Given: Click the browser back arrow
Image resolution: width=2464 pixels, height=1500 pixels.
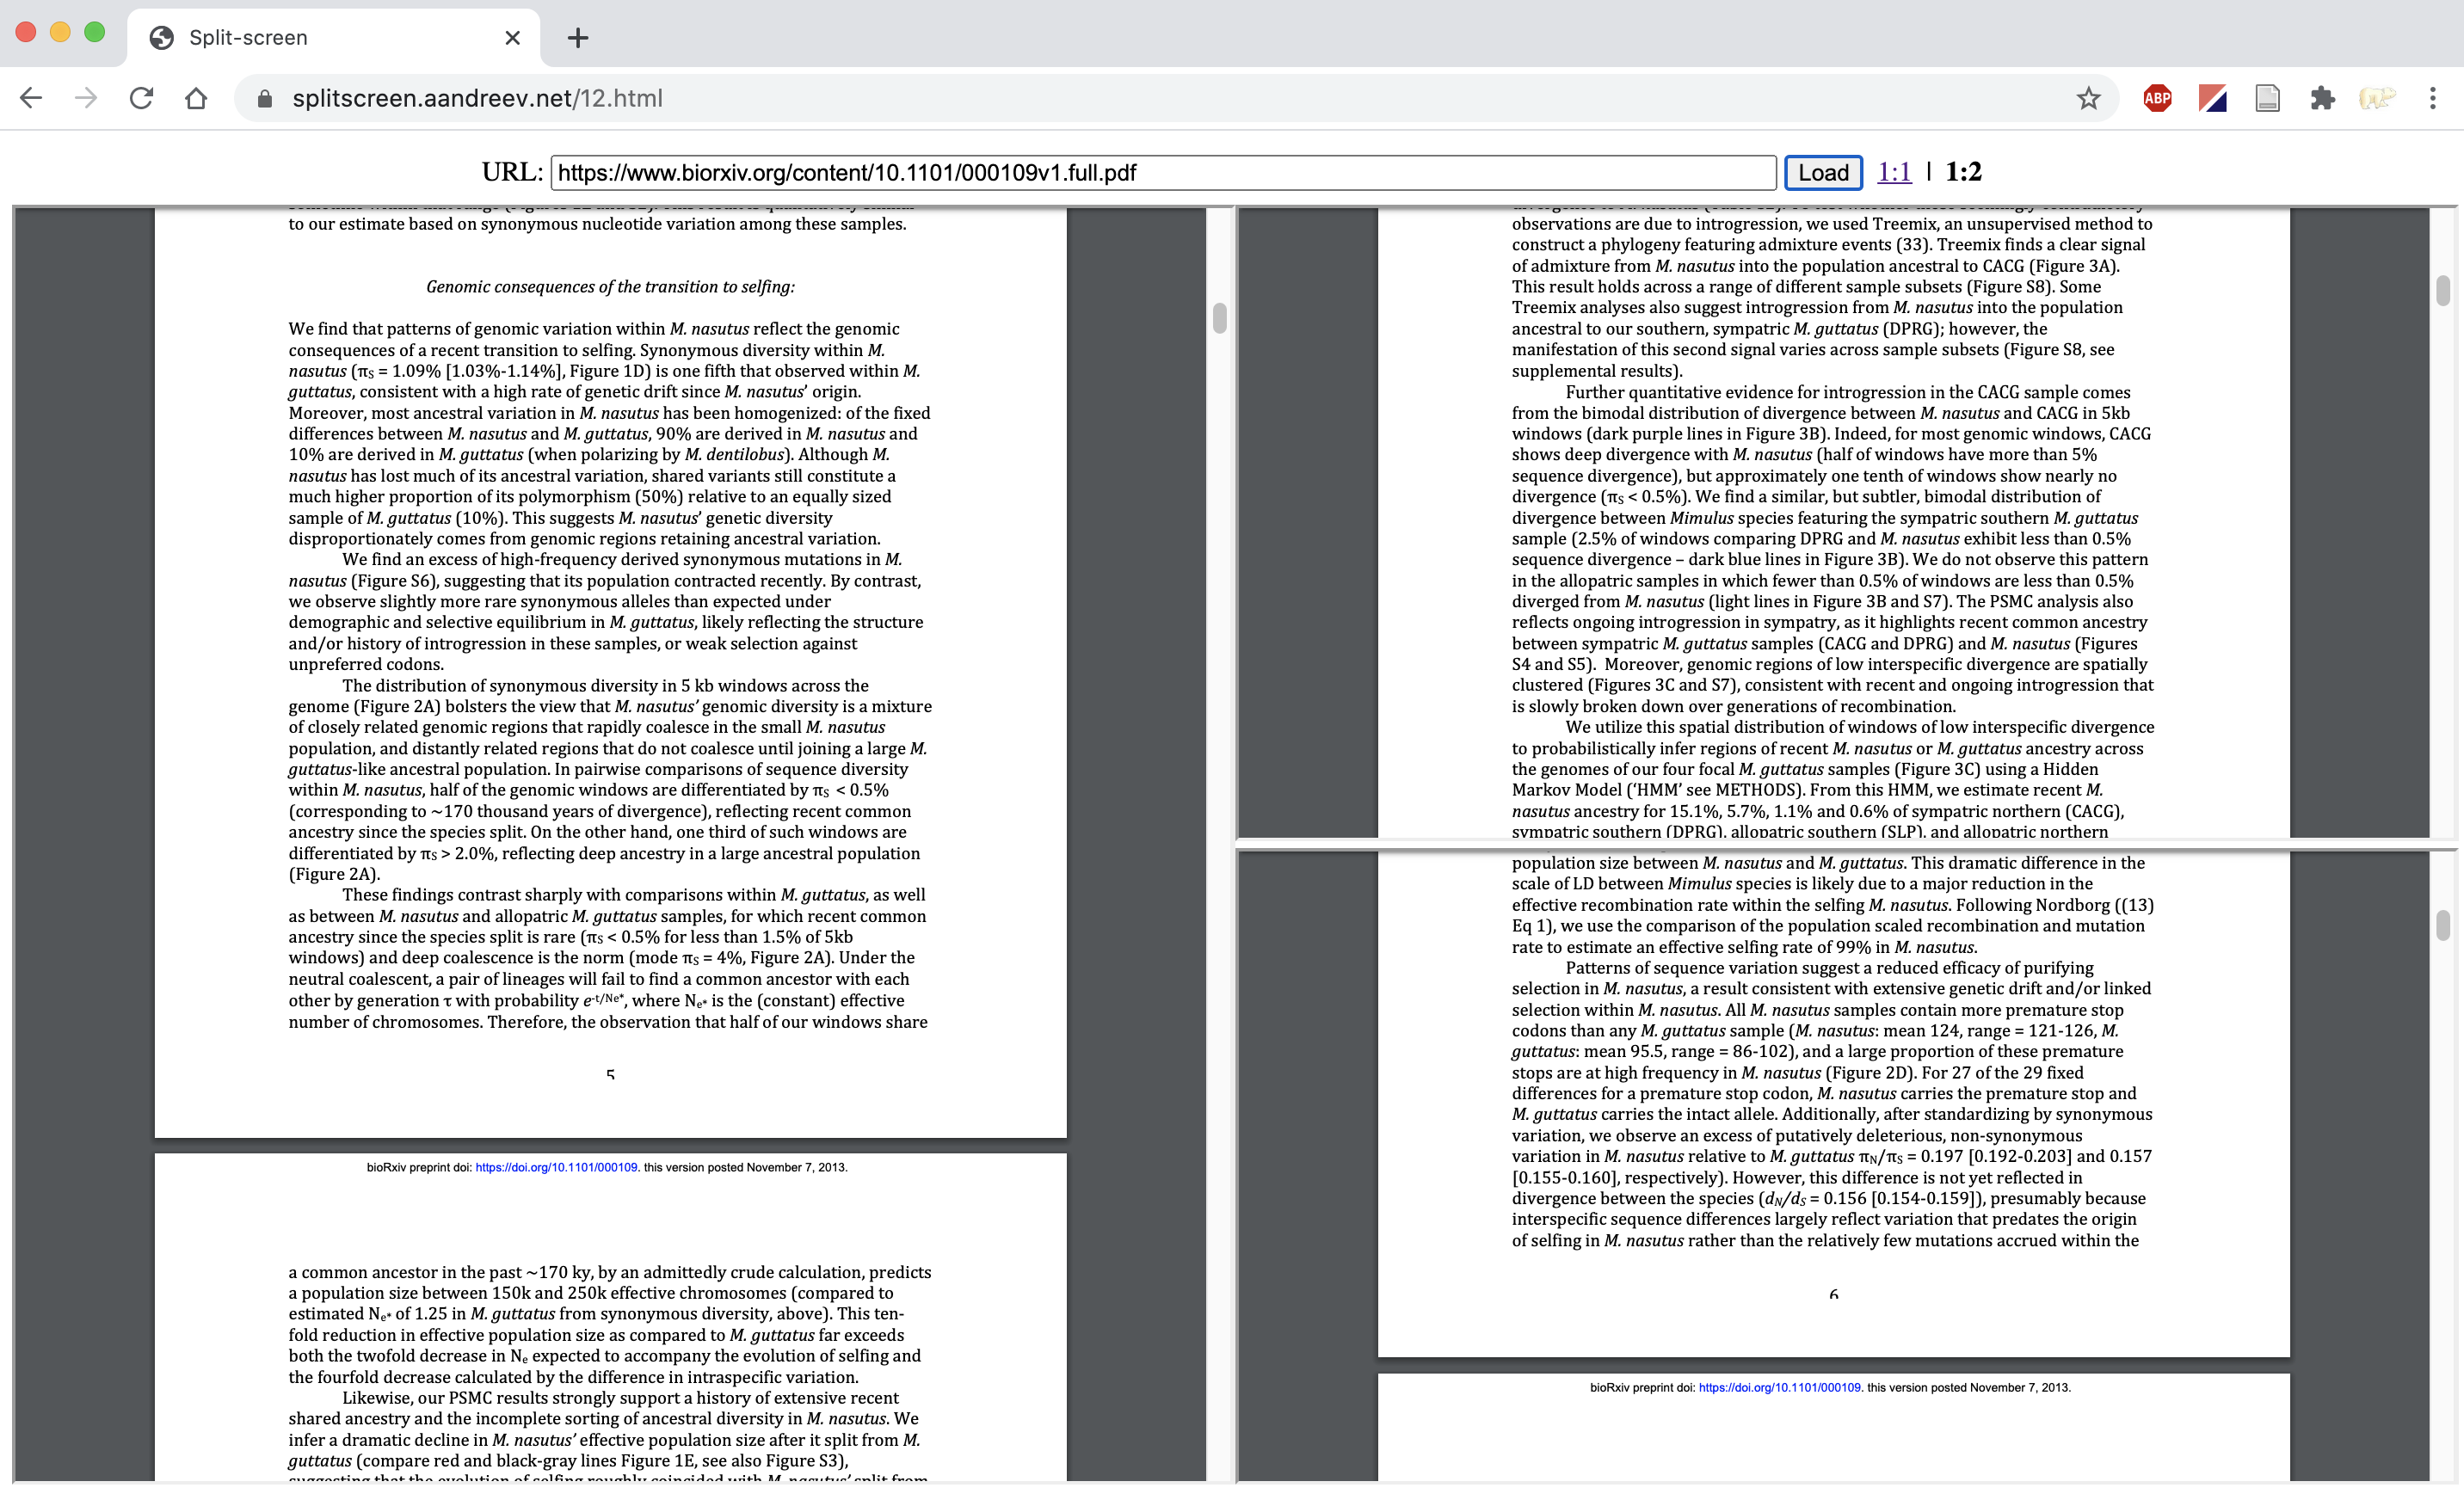Looking at the screenshot, I should pyautogui.click(x=31, y=98).
